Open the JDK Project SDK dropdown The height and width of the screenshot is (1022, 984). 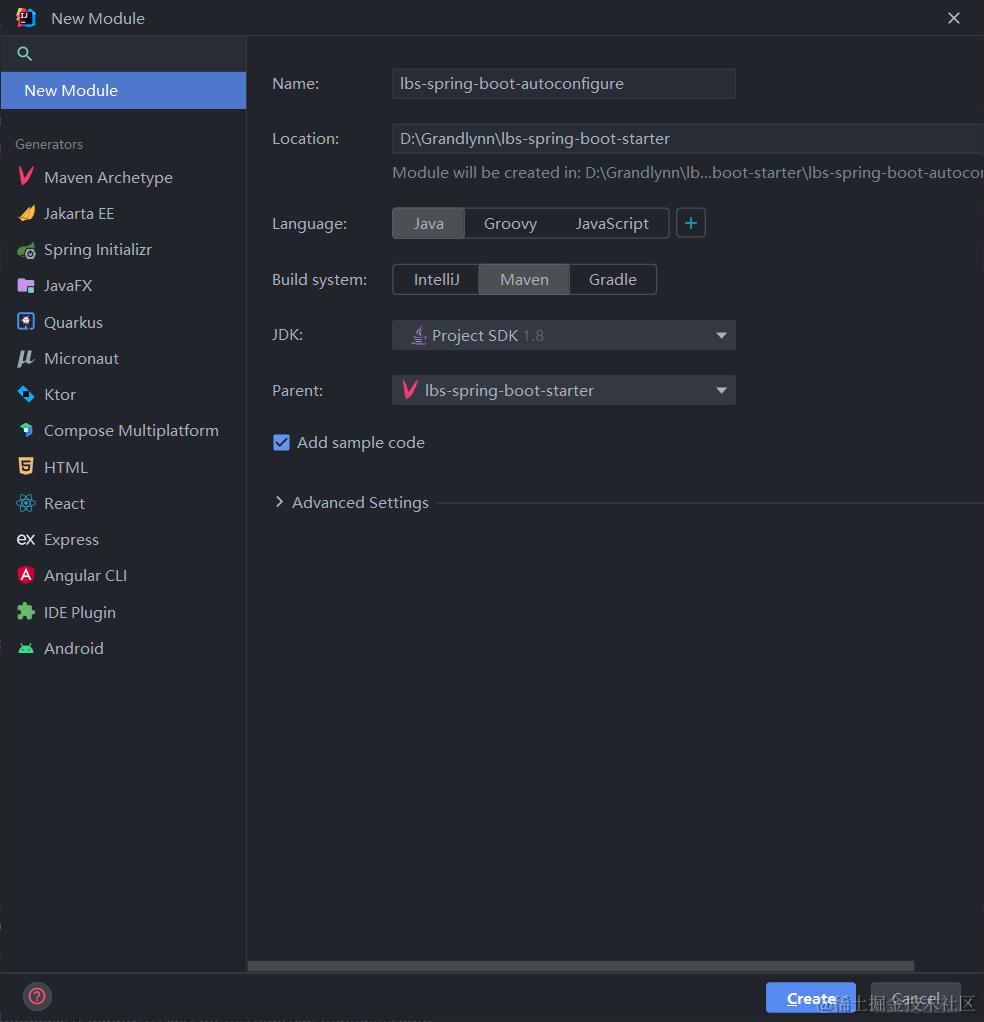(564, 335)
